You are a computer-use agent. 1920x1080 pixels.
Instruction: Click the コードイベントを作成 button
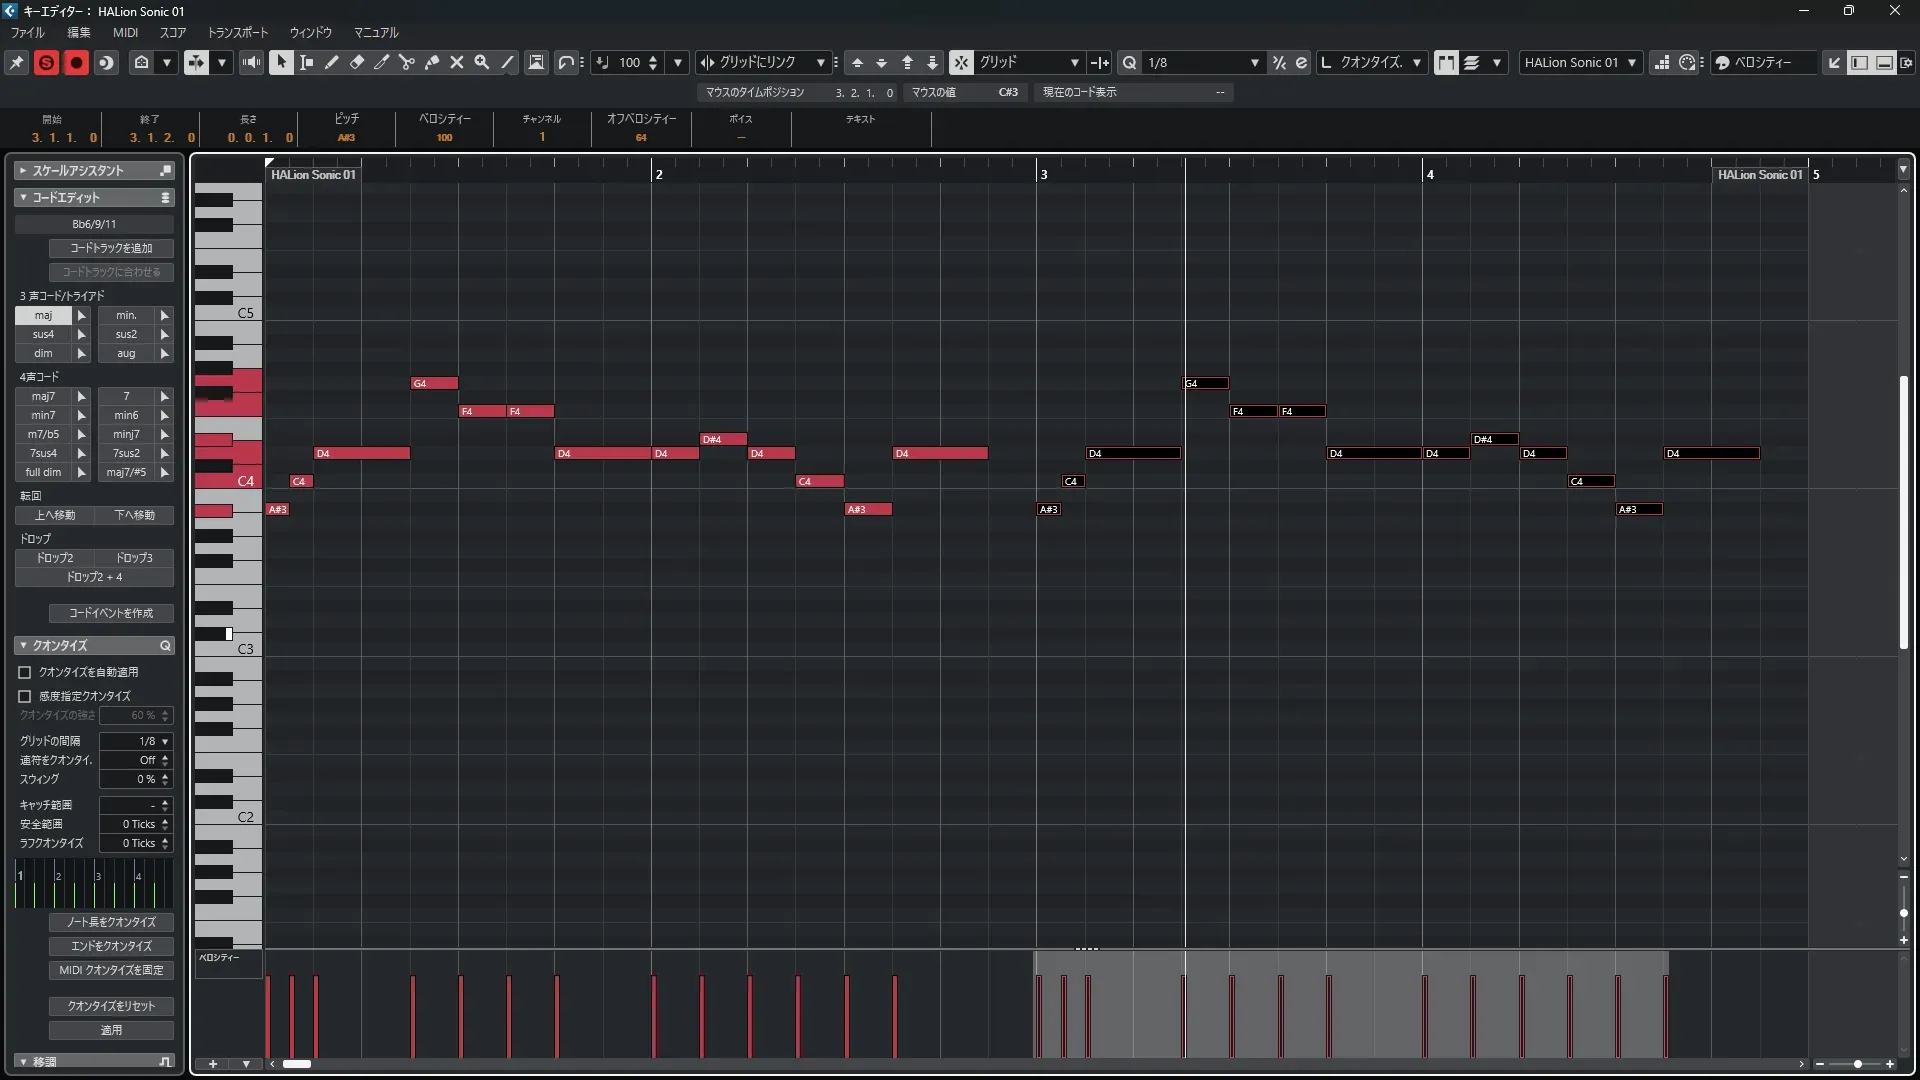click(x=111, y=613)
